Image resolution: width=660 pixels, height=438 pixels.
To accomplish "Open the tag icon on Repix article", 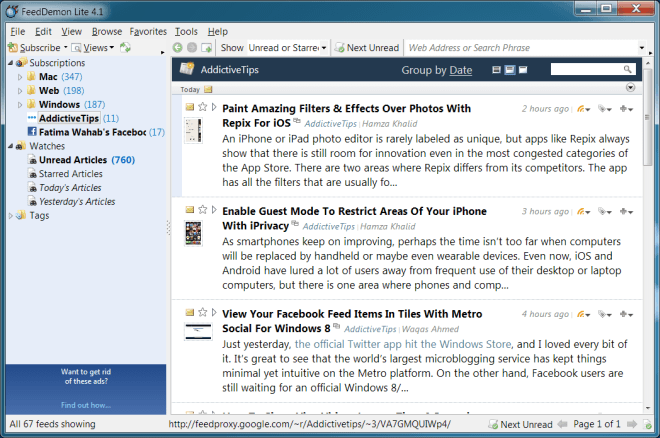I will pyautogui.click(x=602, y=108).
